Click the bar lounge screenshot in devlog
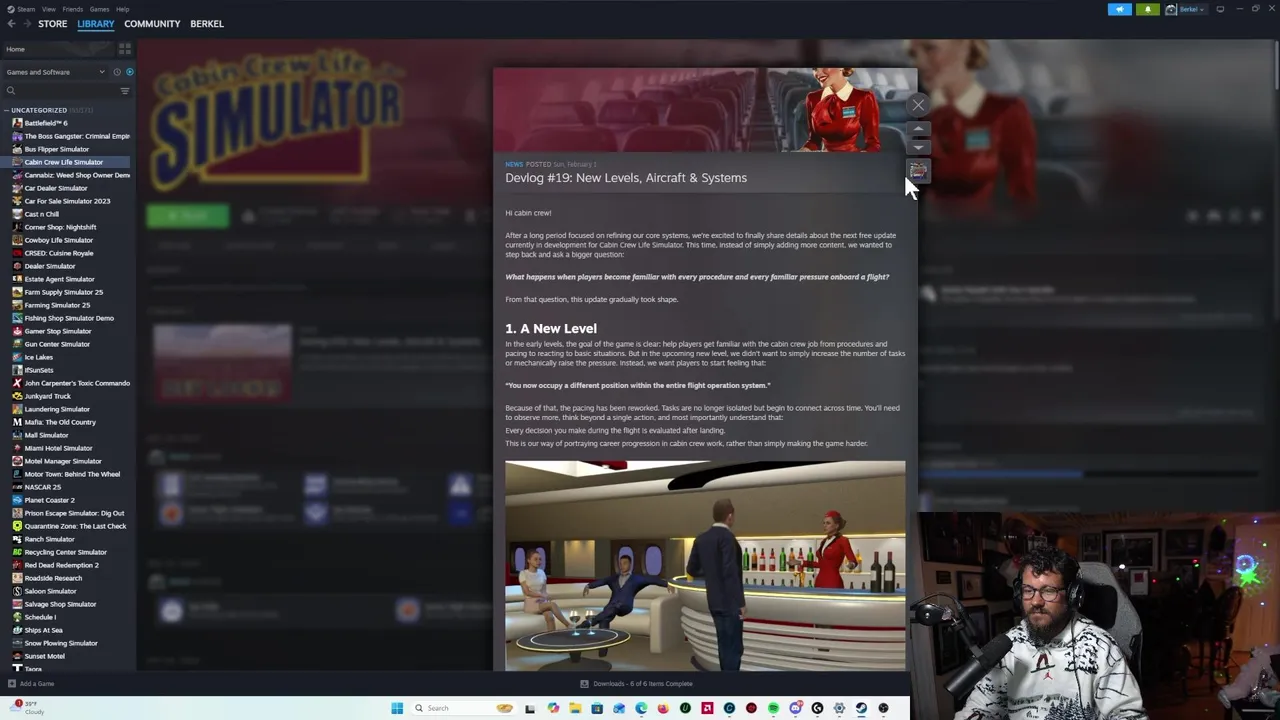The width and height of the screenshot is (1280, 720). point(705,566)
